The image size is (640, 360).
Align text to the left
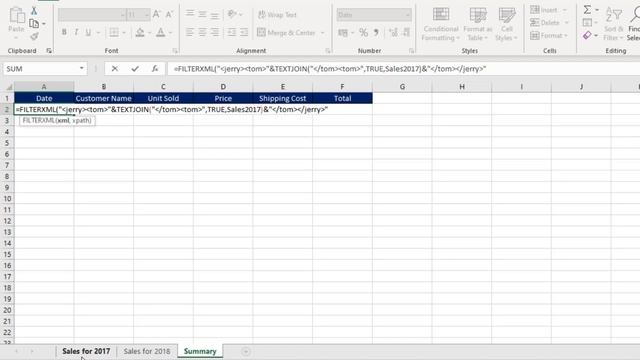[190, 32]
